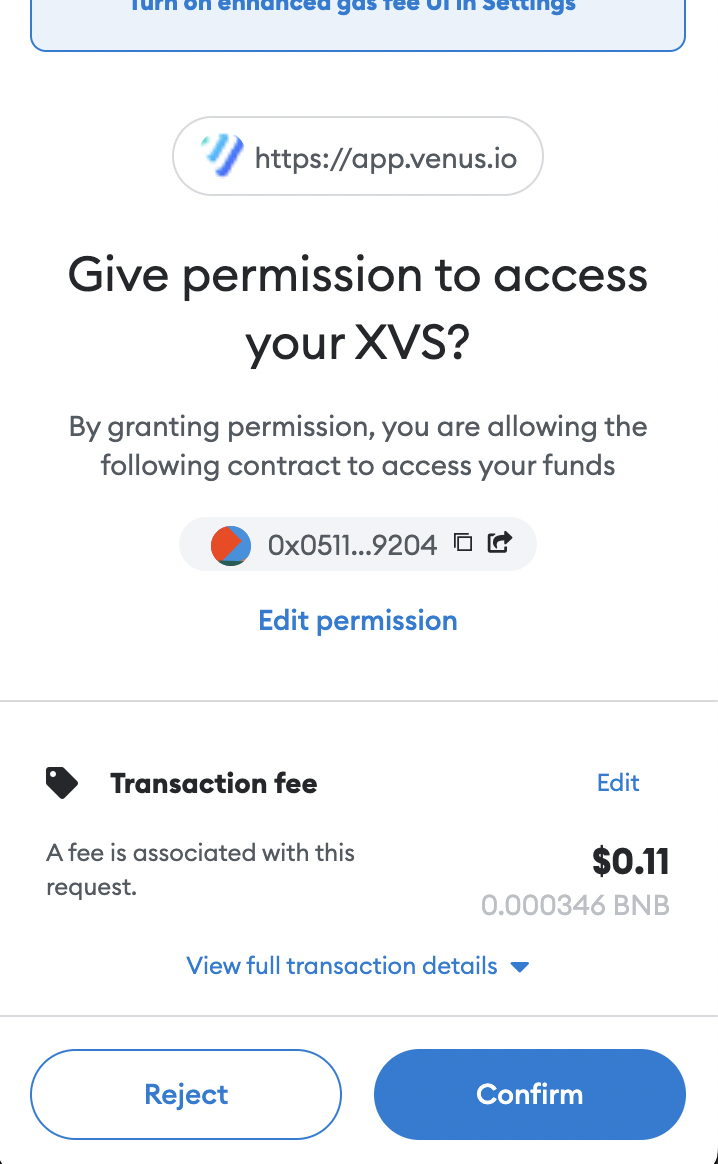This screenshot has width=718, height=1164.
Task: Edit the transaction fee
Action: [618, 782]
